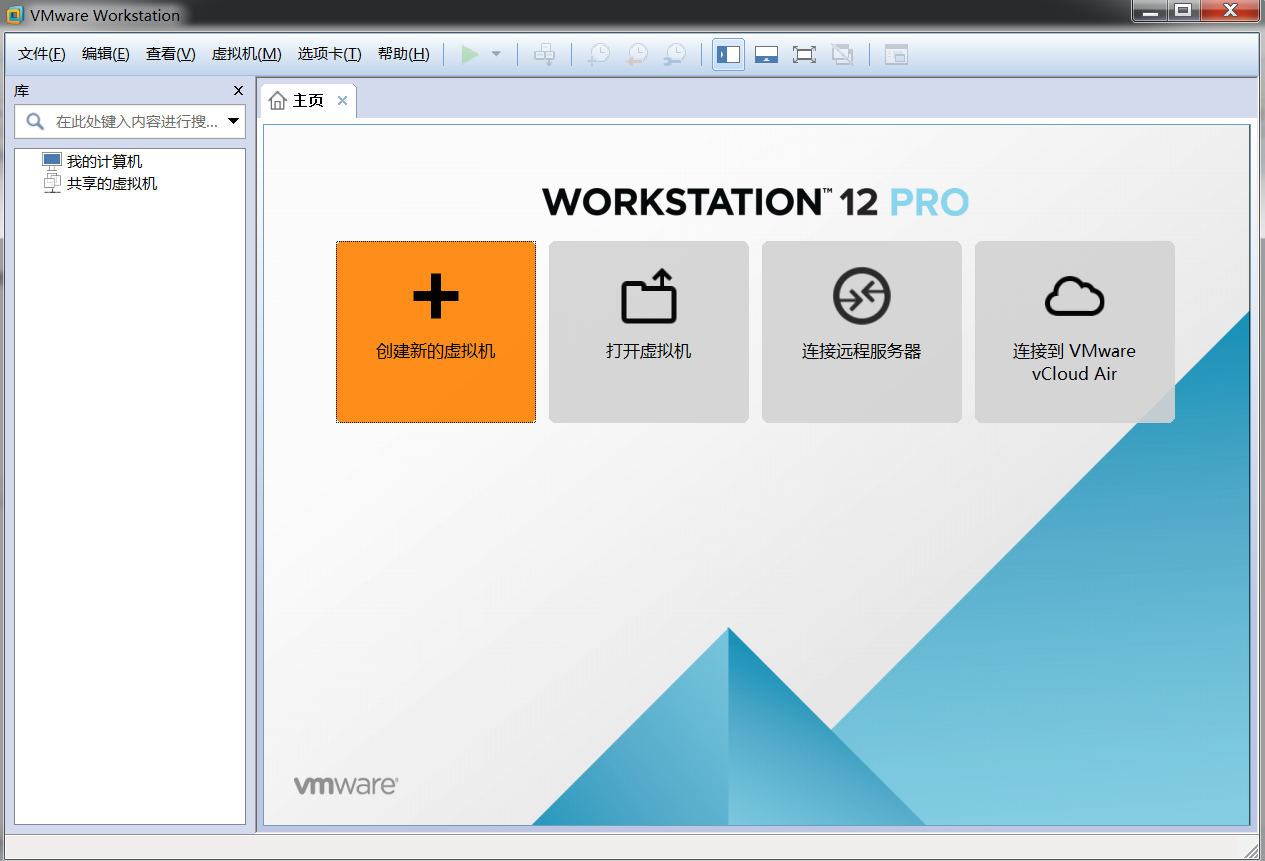The image size is (1265, 861).
Task: Click the 打开虚拟机 open VM tile
Action: pyautogui.click(x=648, y=331)
